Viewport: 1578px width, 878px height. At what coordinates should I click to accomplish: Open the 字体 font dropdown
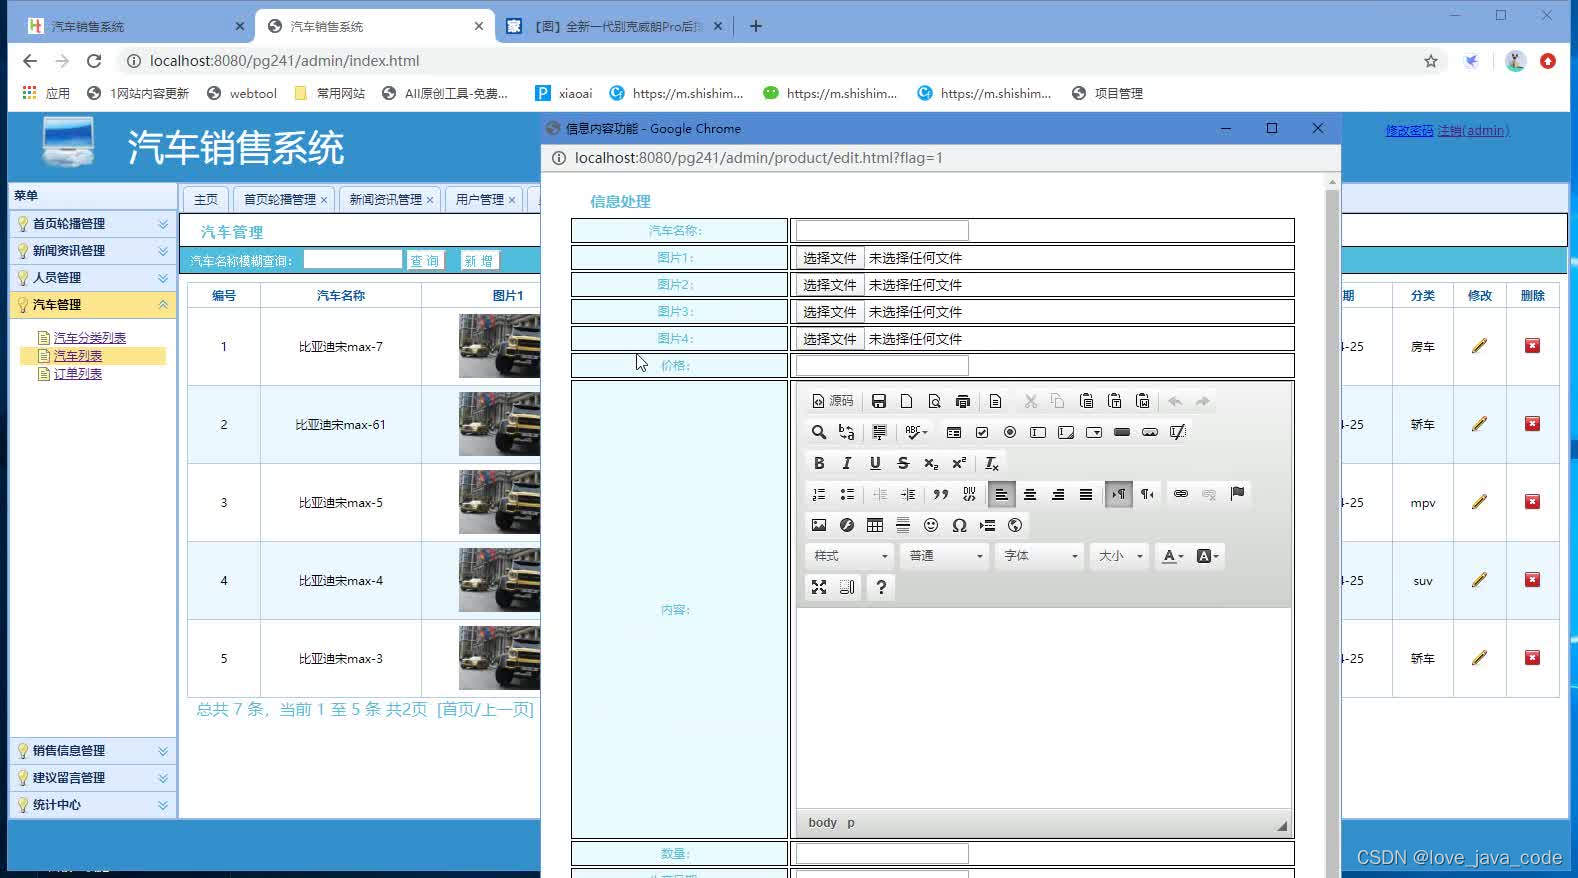pyautogui.click(x=1040, y=556)
